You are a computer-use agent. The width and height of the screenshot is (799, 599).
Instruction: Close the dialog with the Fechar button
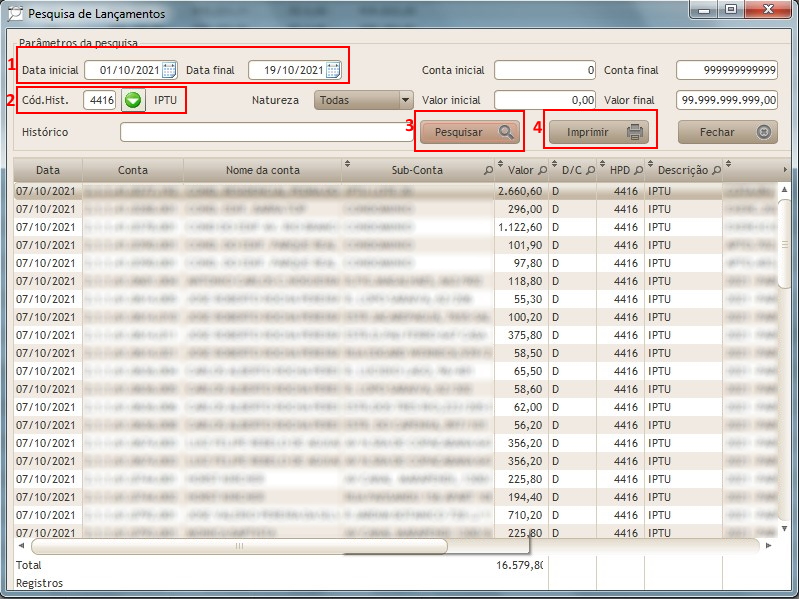tap(727, 132)
